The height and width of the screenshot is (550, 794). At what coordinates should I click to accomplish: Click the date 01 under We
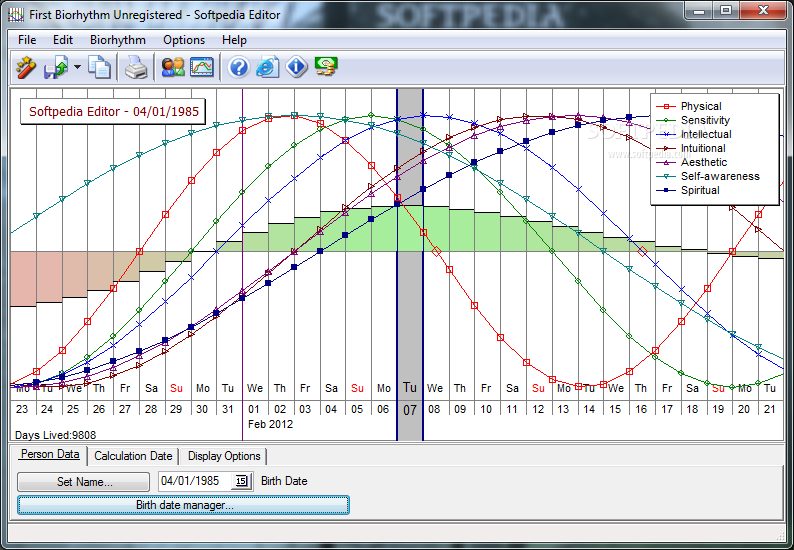254,409
